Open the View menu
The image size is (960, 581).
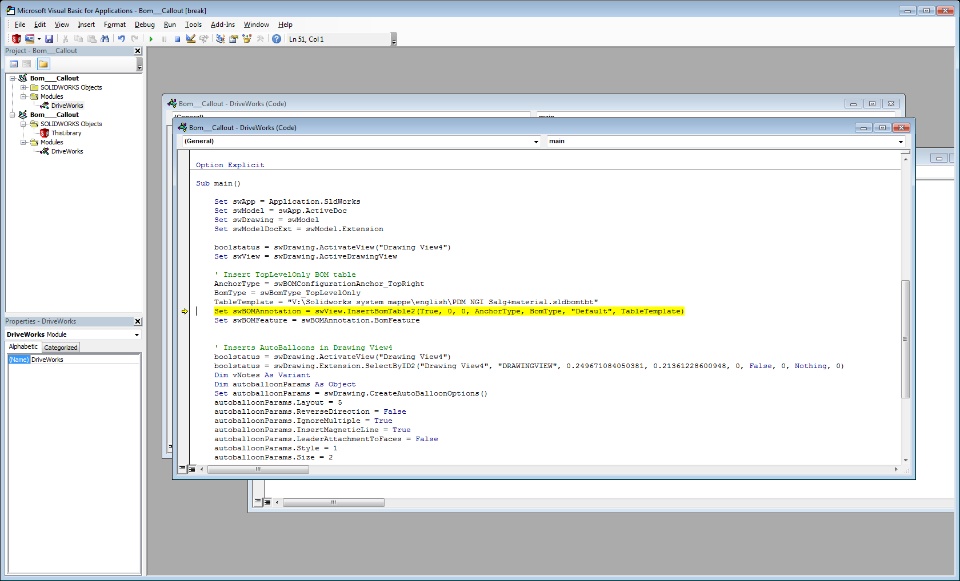click(x=62, y=24)
